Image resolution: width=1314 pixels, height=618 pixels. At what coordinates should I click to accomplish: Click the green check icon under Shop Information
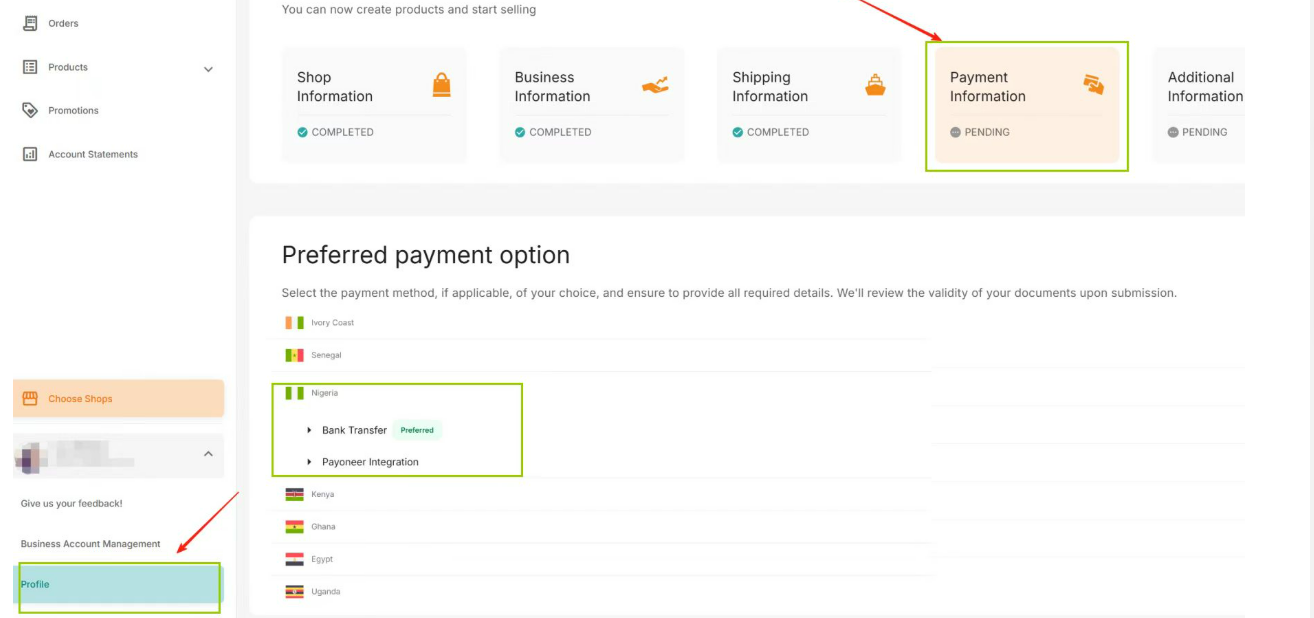[302, 132]
